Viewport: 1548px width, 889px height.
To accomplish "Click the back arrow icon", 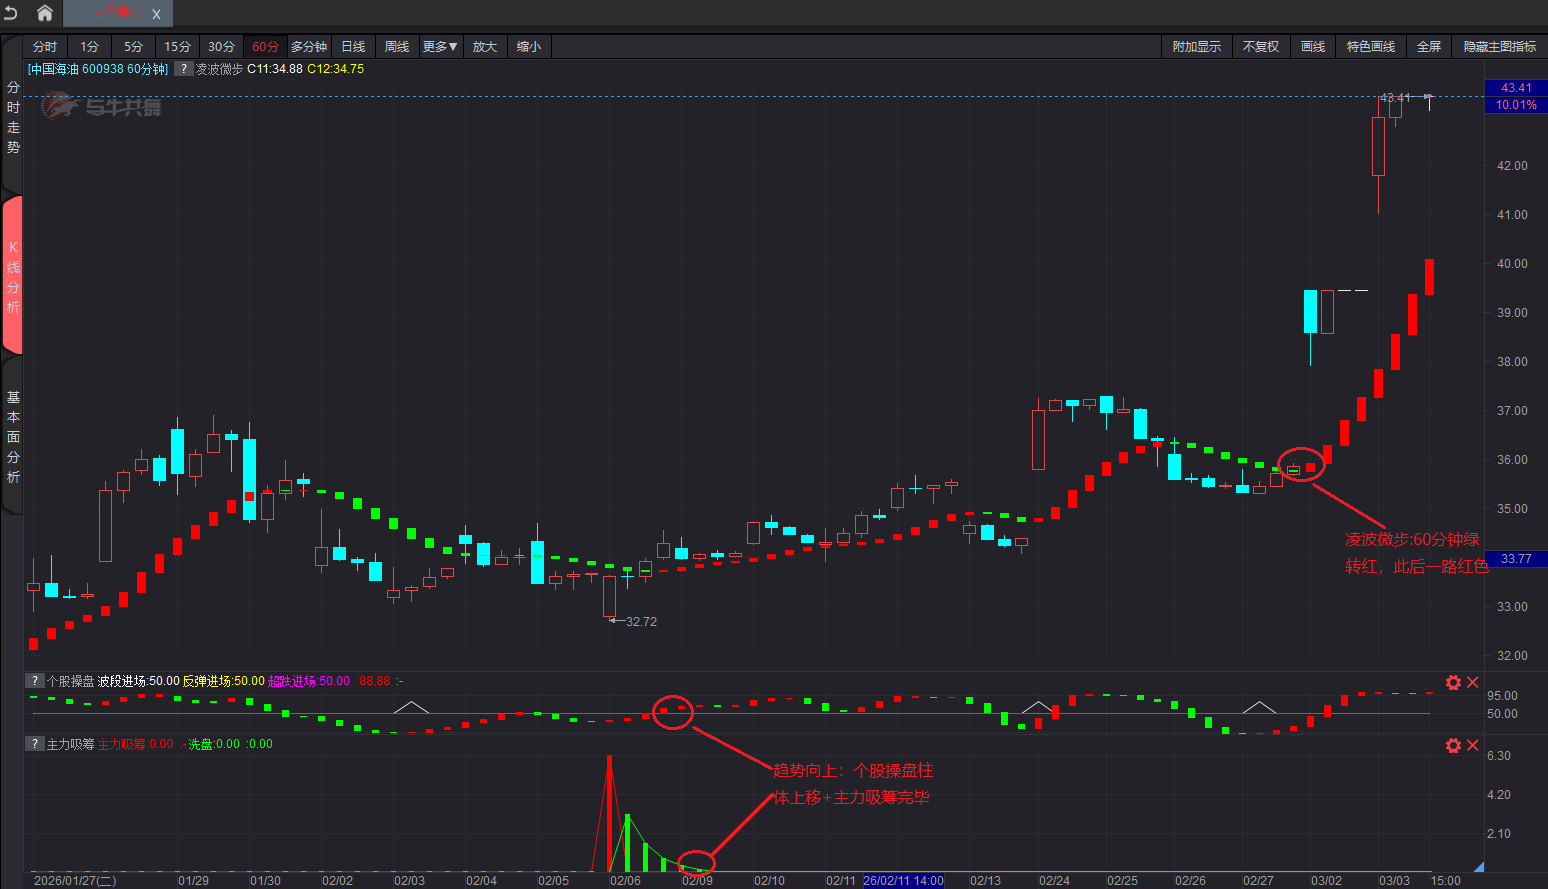I will [12, 13].
